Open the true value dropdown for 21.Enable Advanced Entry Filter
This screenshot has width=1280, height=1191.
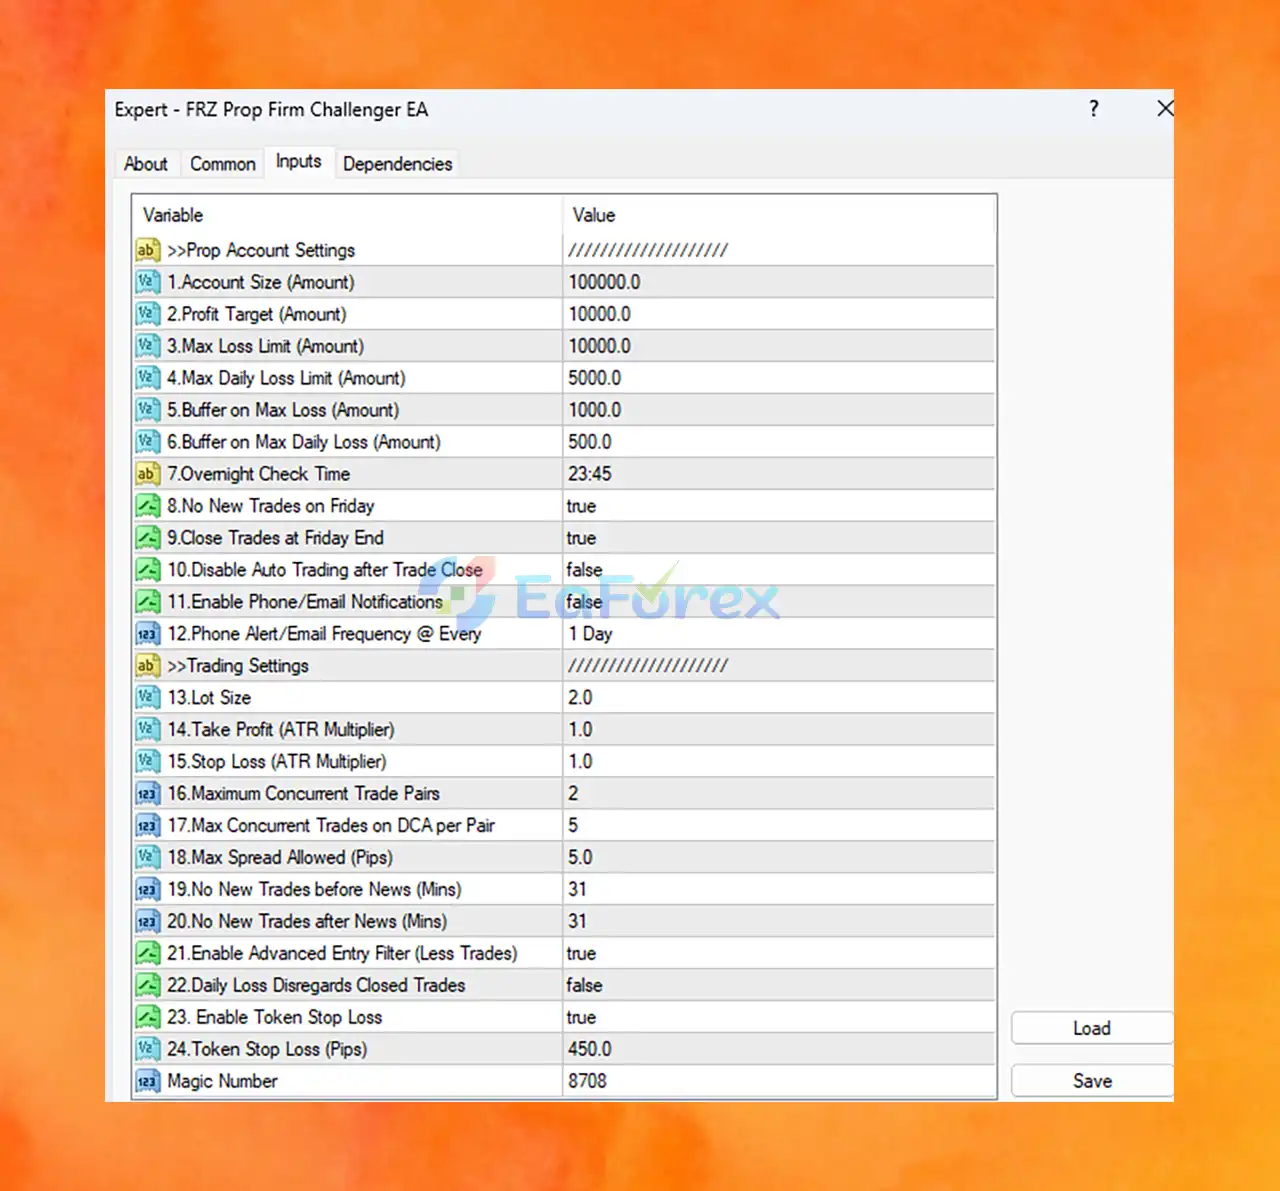pyautogui.click(x=779, y=953)
